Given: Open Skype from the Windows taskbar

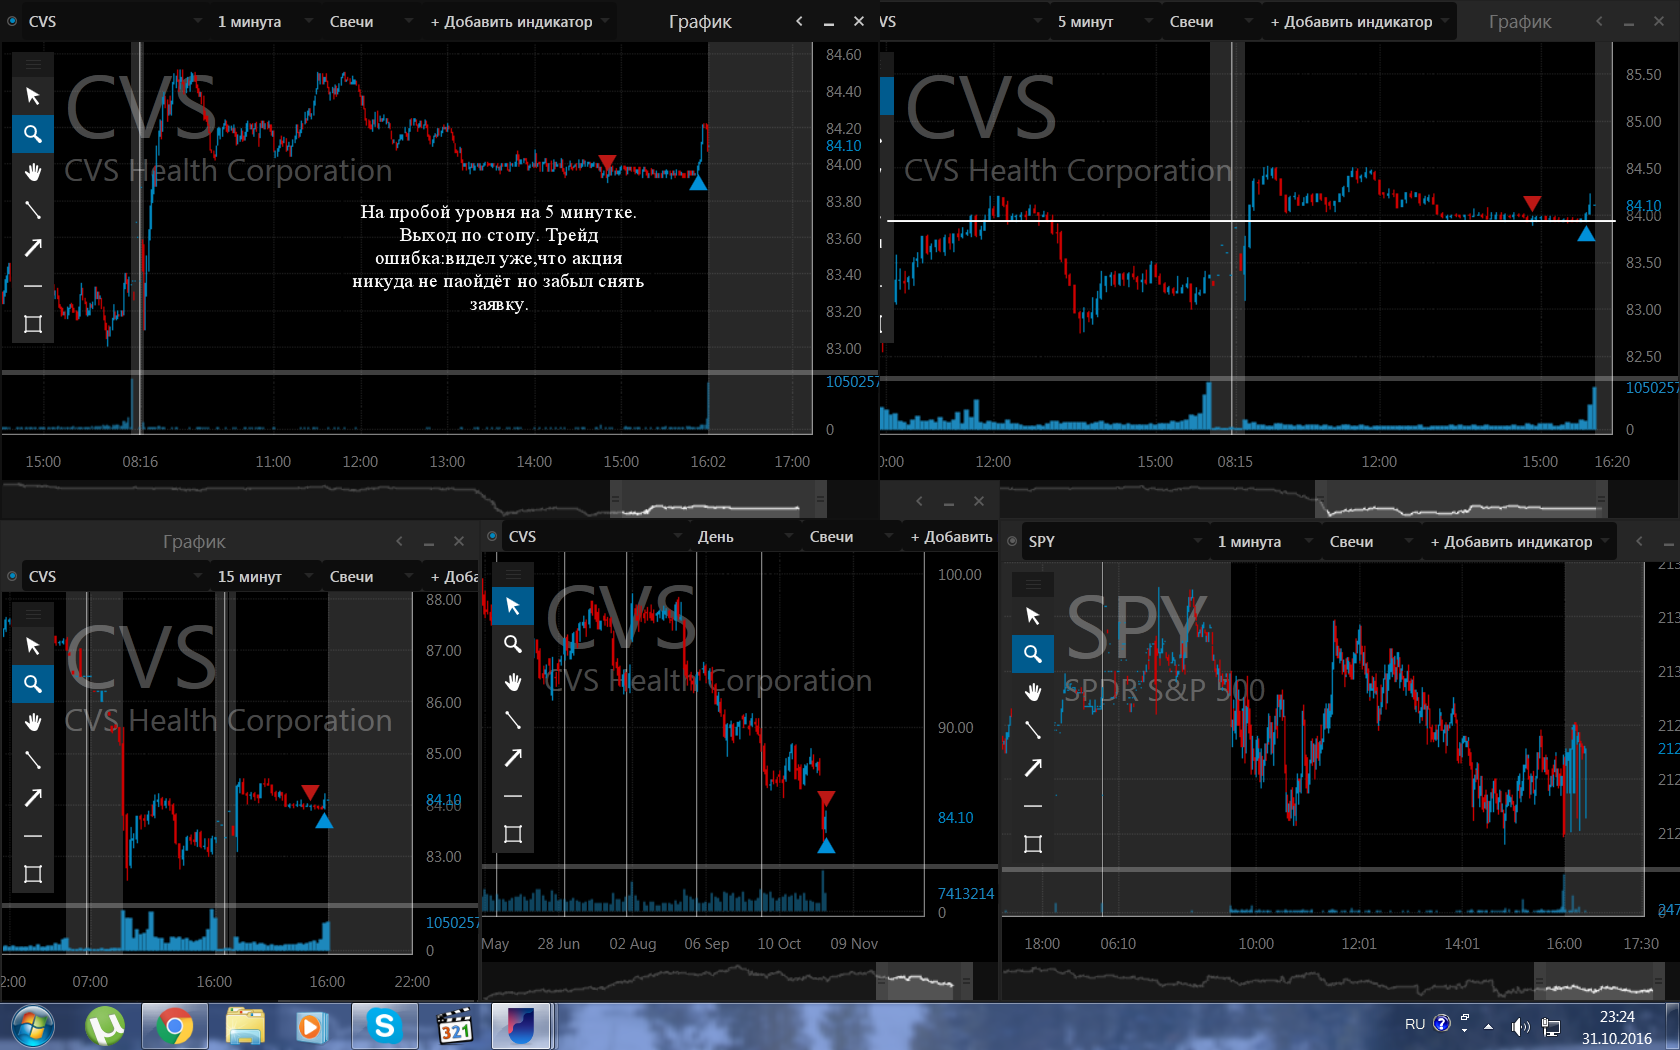Looking at the screenshot, I should point(384,1026).
